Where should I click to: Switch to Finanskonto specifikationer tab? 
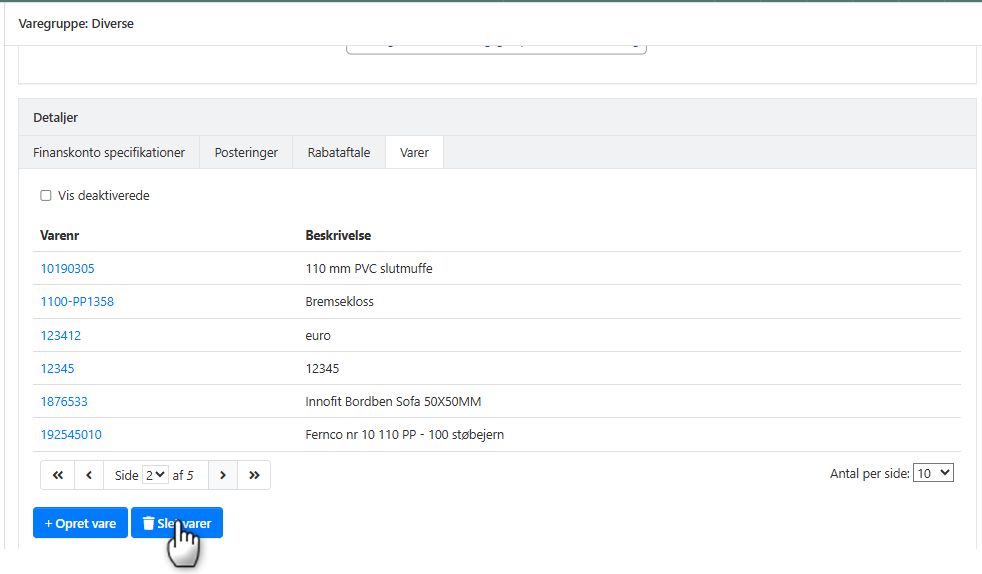coord(109,153)
